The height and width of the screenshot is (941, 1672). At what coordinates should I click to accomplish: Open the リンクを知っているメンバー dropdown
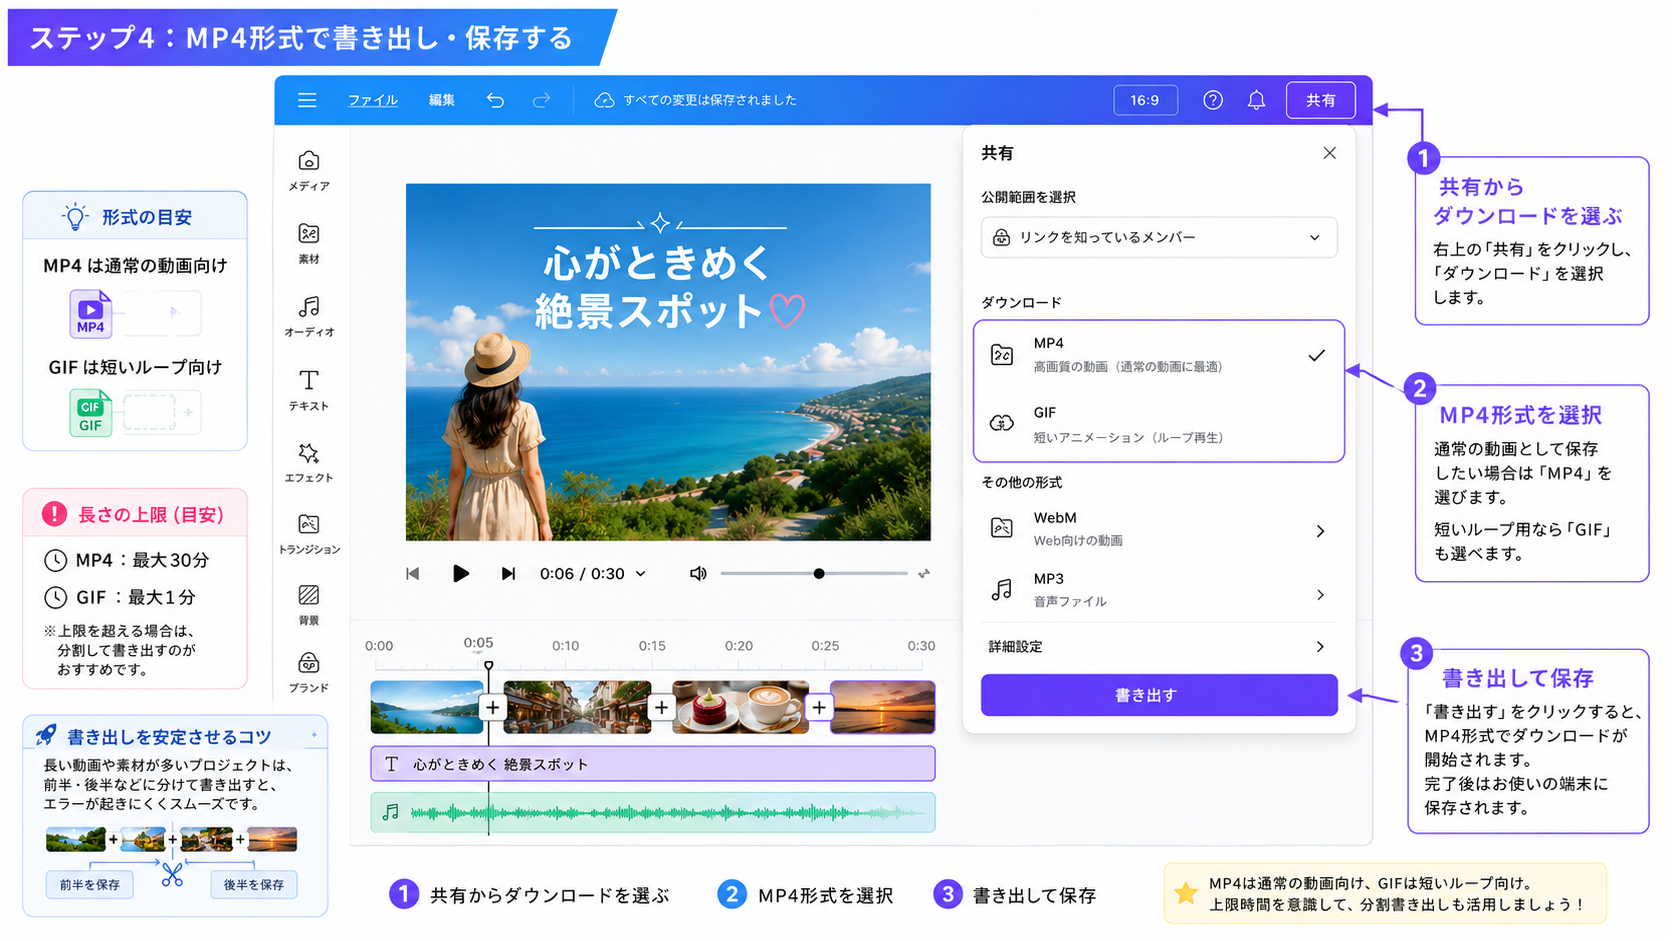click(1159, 237)
